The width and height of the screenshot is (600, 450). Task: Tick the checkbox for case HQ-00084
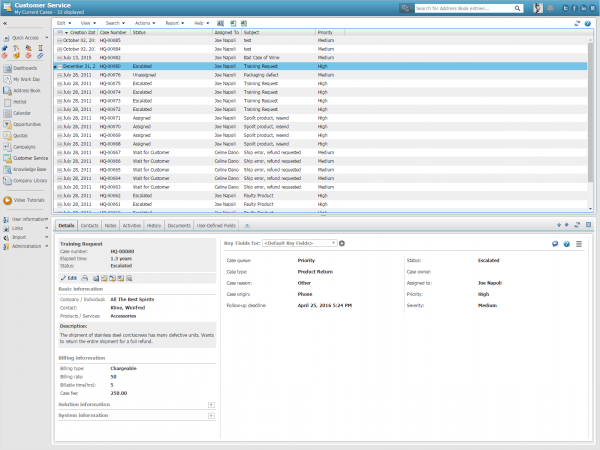coord(60,49)
